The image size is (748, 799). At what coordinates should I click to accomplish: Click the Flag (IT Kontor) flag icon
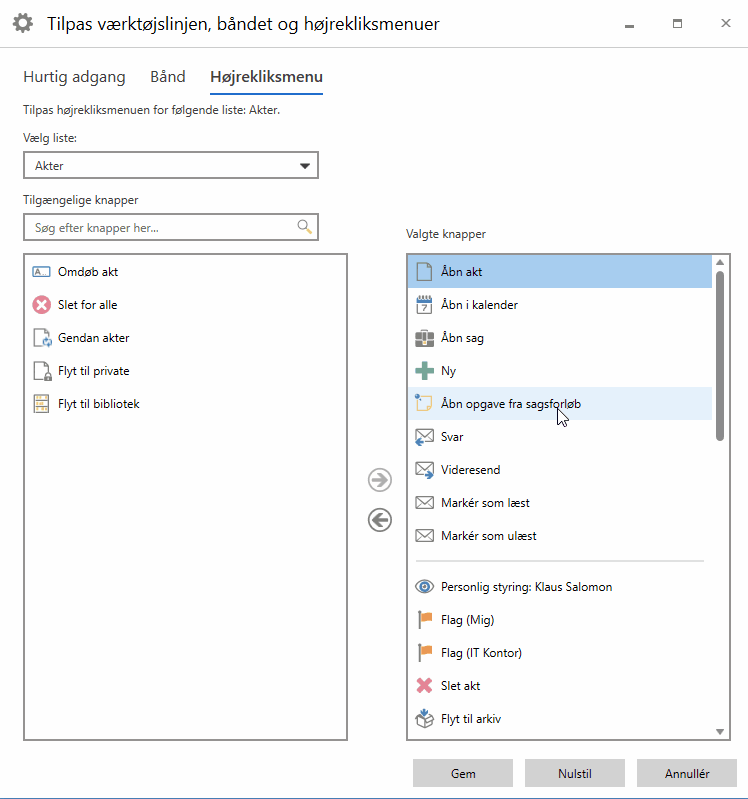[x=424, y=653]
